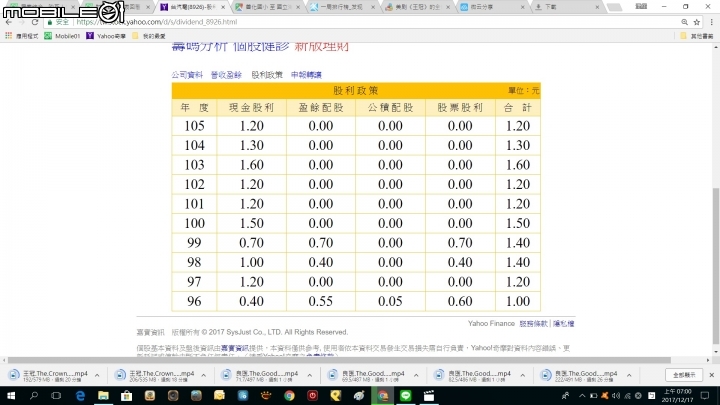The height and width of the screenshot is (405, 720).
Task: Click the 0.60 股票股利 value in year 96 row
Action: (460, 301)
